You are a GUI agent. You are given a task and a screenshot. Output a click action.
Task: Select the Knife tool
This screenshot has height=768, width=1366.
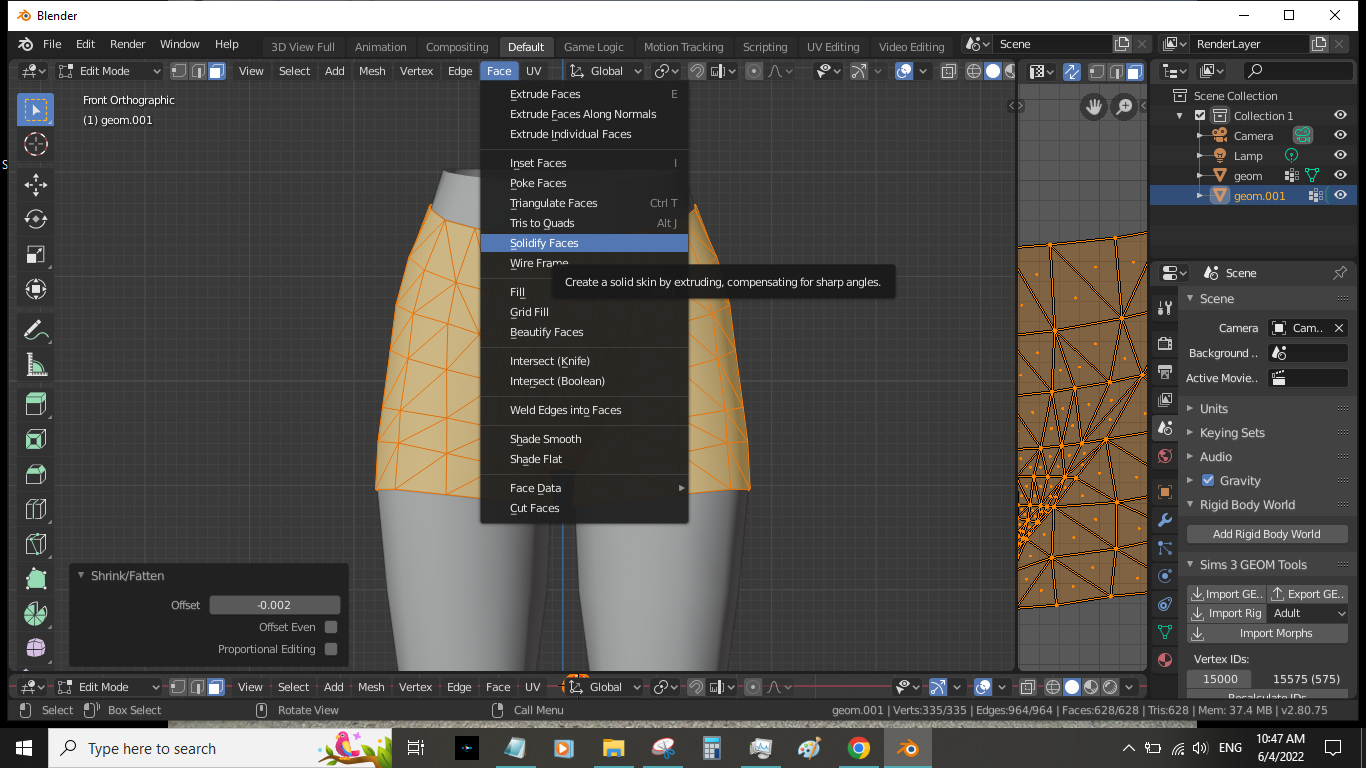pos(36,545)
